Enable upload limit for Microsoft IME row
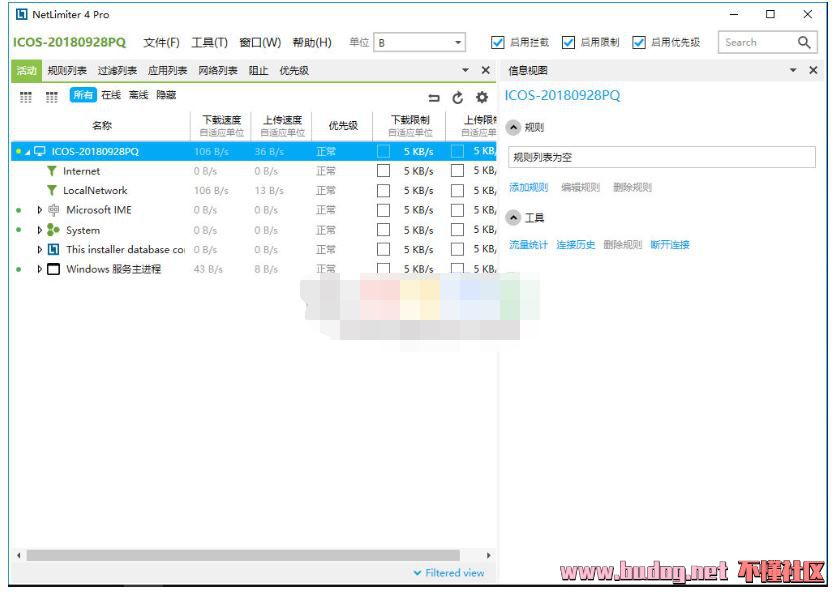 (x=457, y=210)
